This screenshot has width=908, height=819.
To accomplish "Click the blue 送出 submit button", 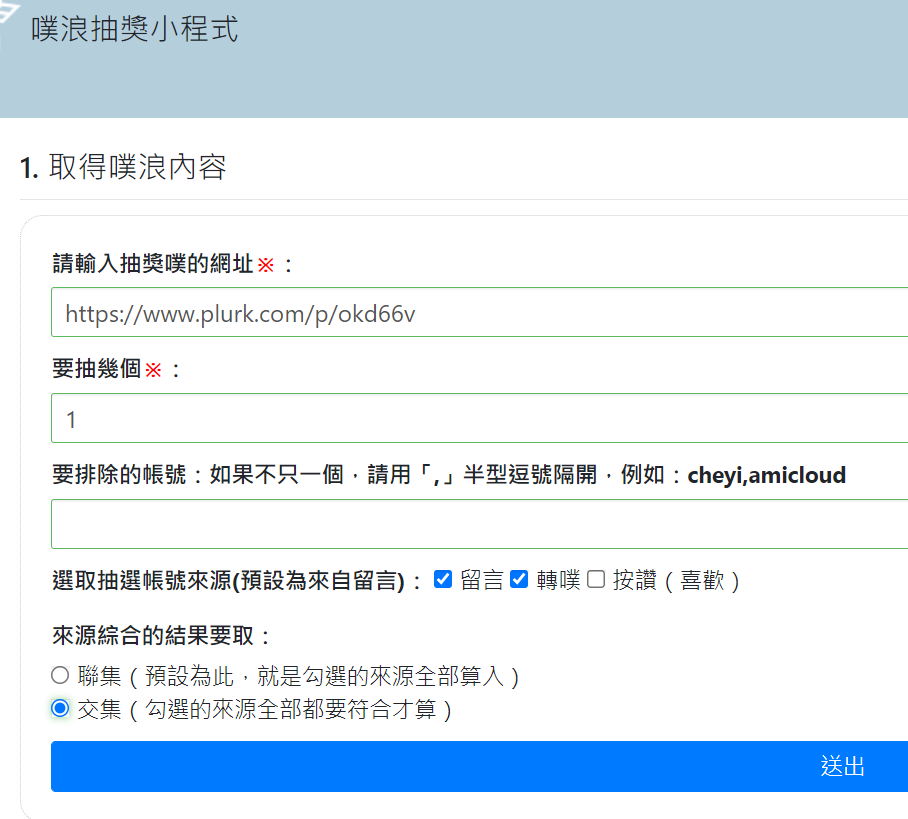I will coord(479,766).
